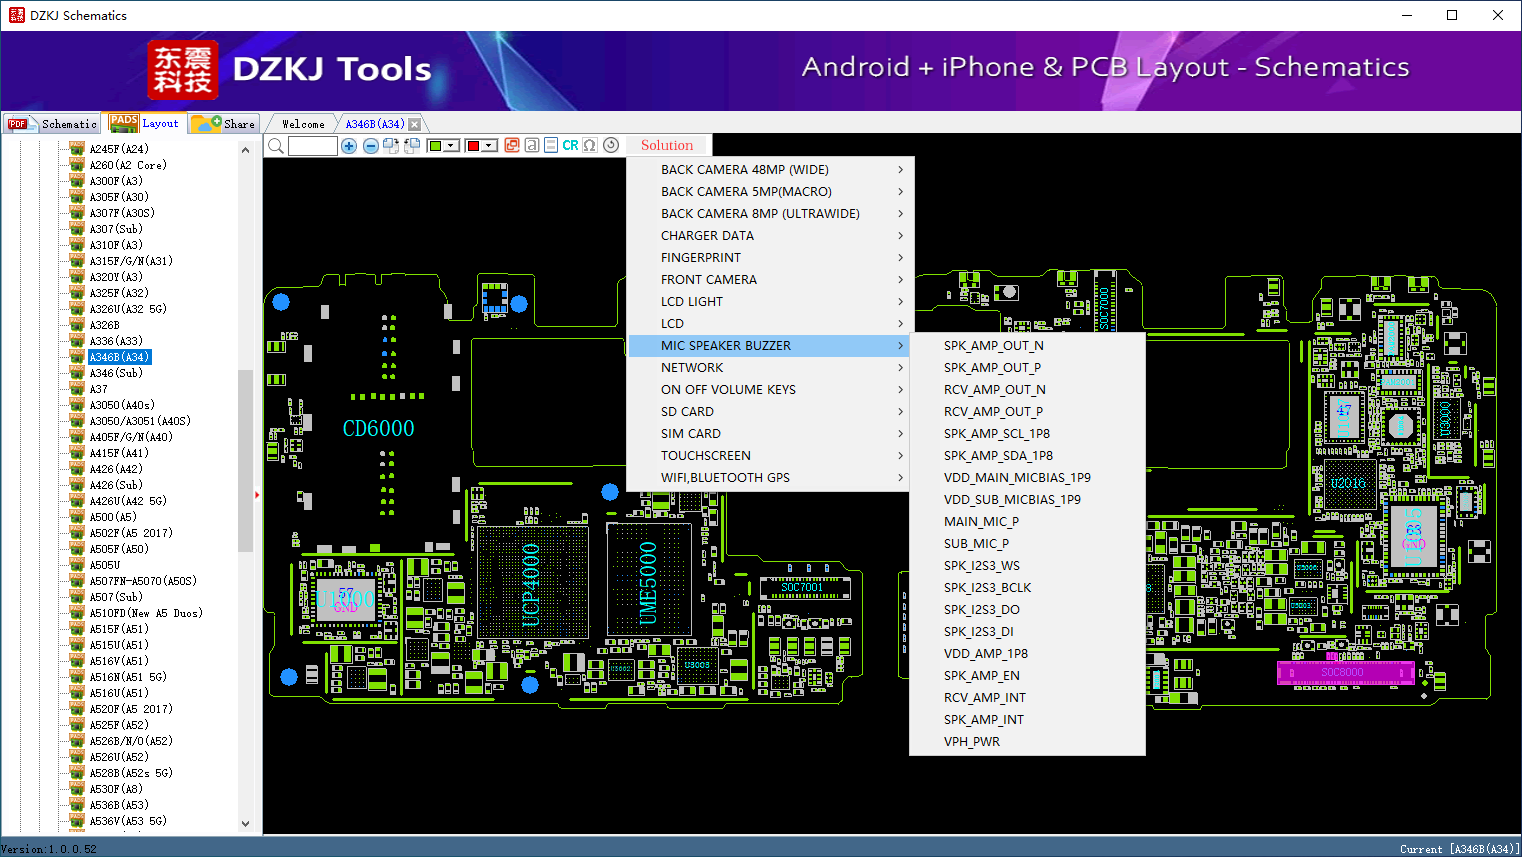Click the red overlapping squares toolbar icon
1522x857 pixels.
(512, 145)
